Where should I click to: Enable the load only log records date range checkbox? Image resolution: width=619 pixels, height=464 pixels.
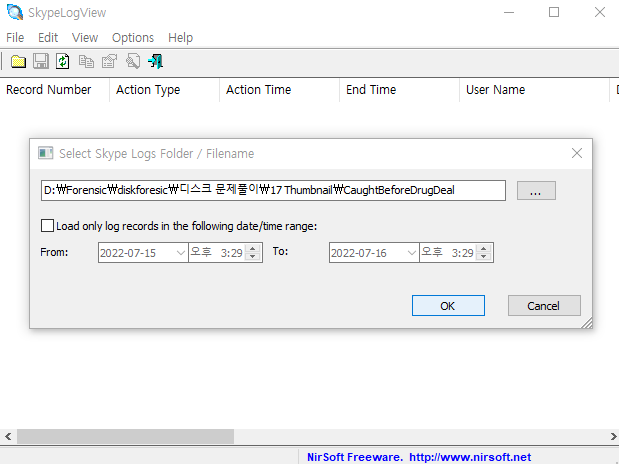coord(47,226)
